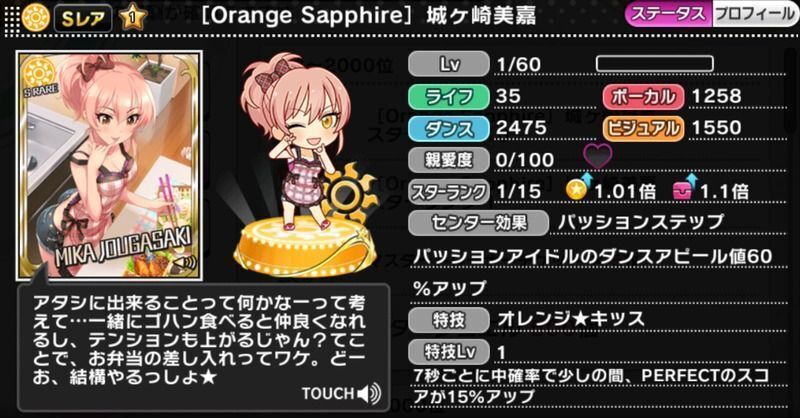Screen dimensions: 800x418
Task: Tap the level experience progress bar
Action: pos(655,64)
